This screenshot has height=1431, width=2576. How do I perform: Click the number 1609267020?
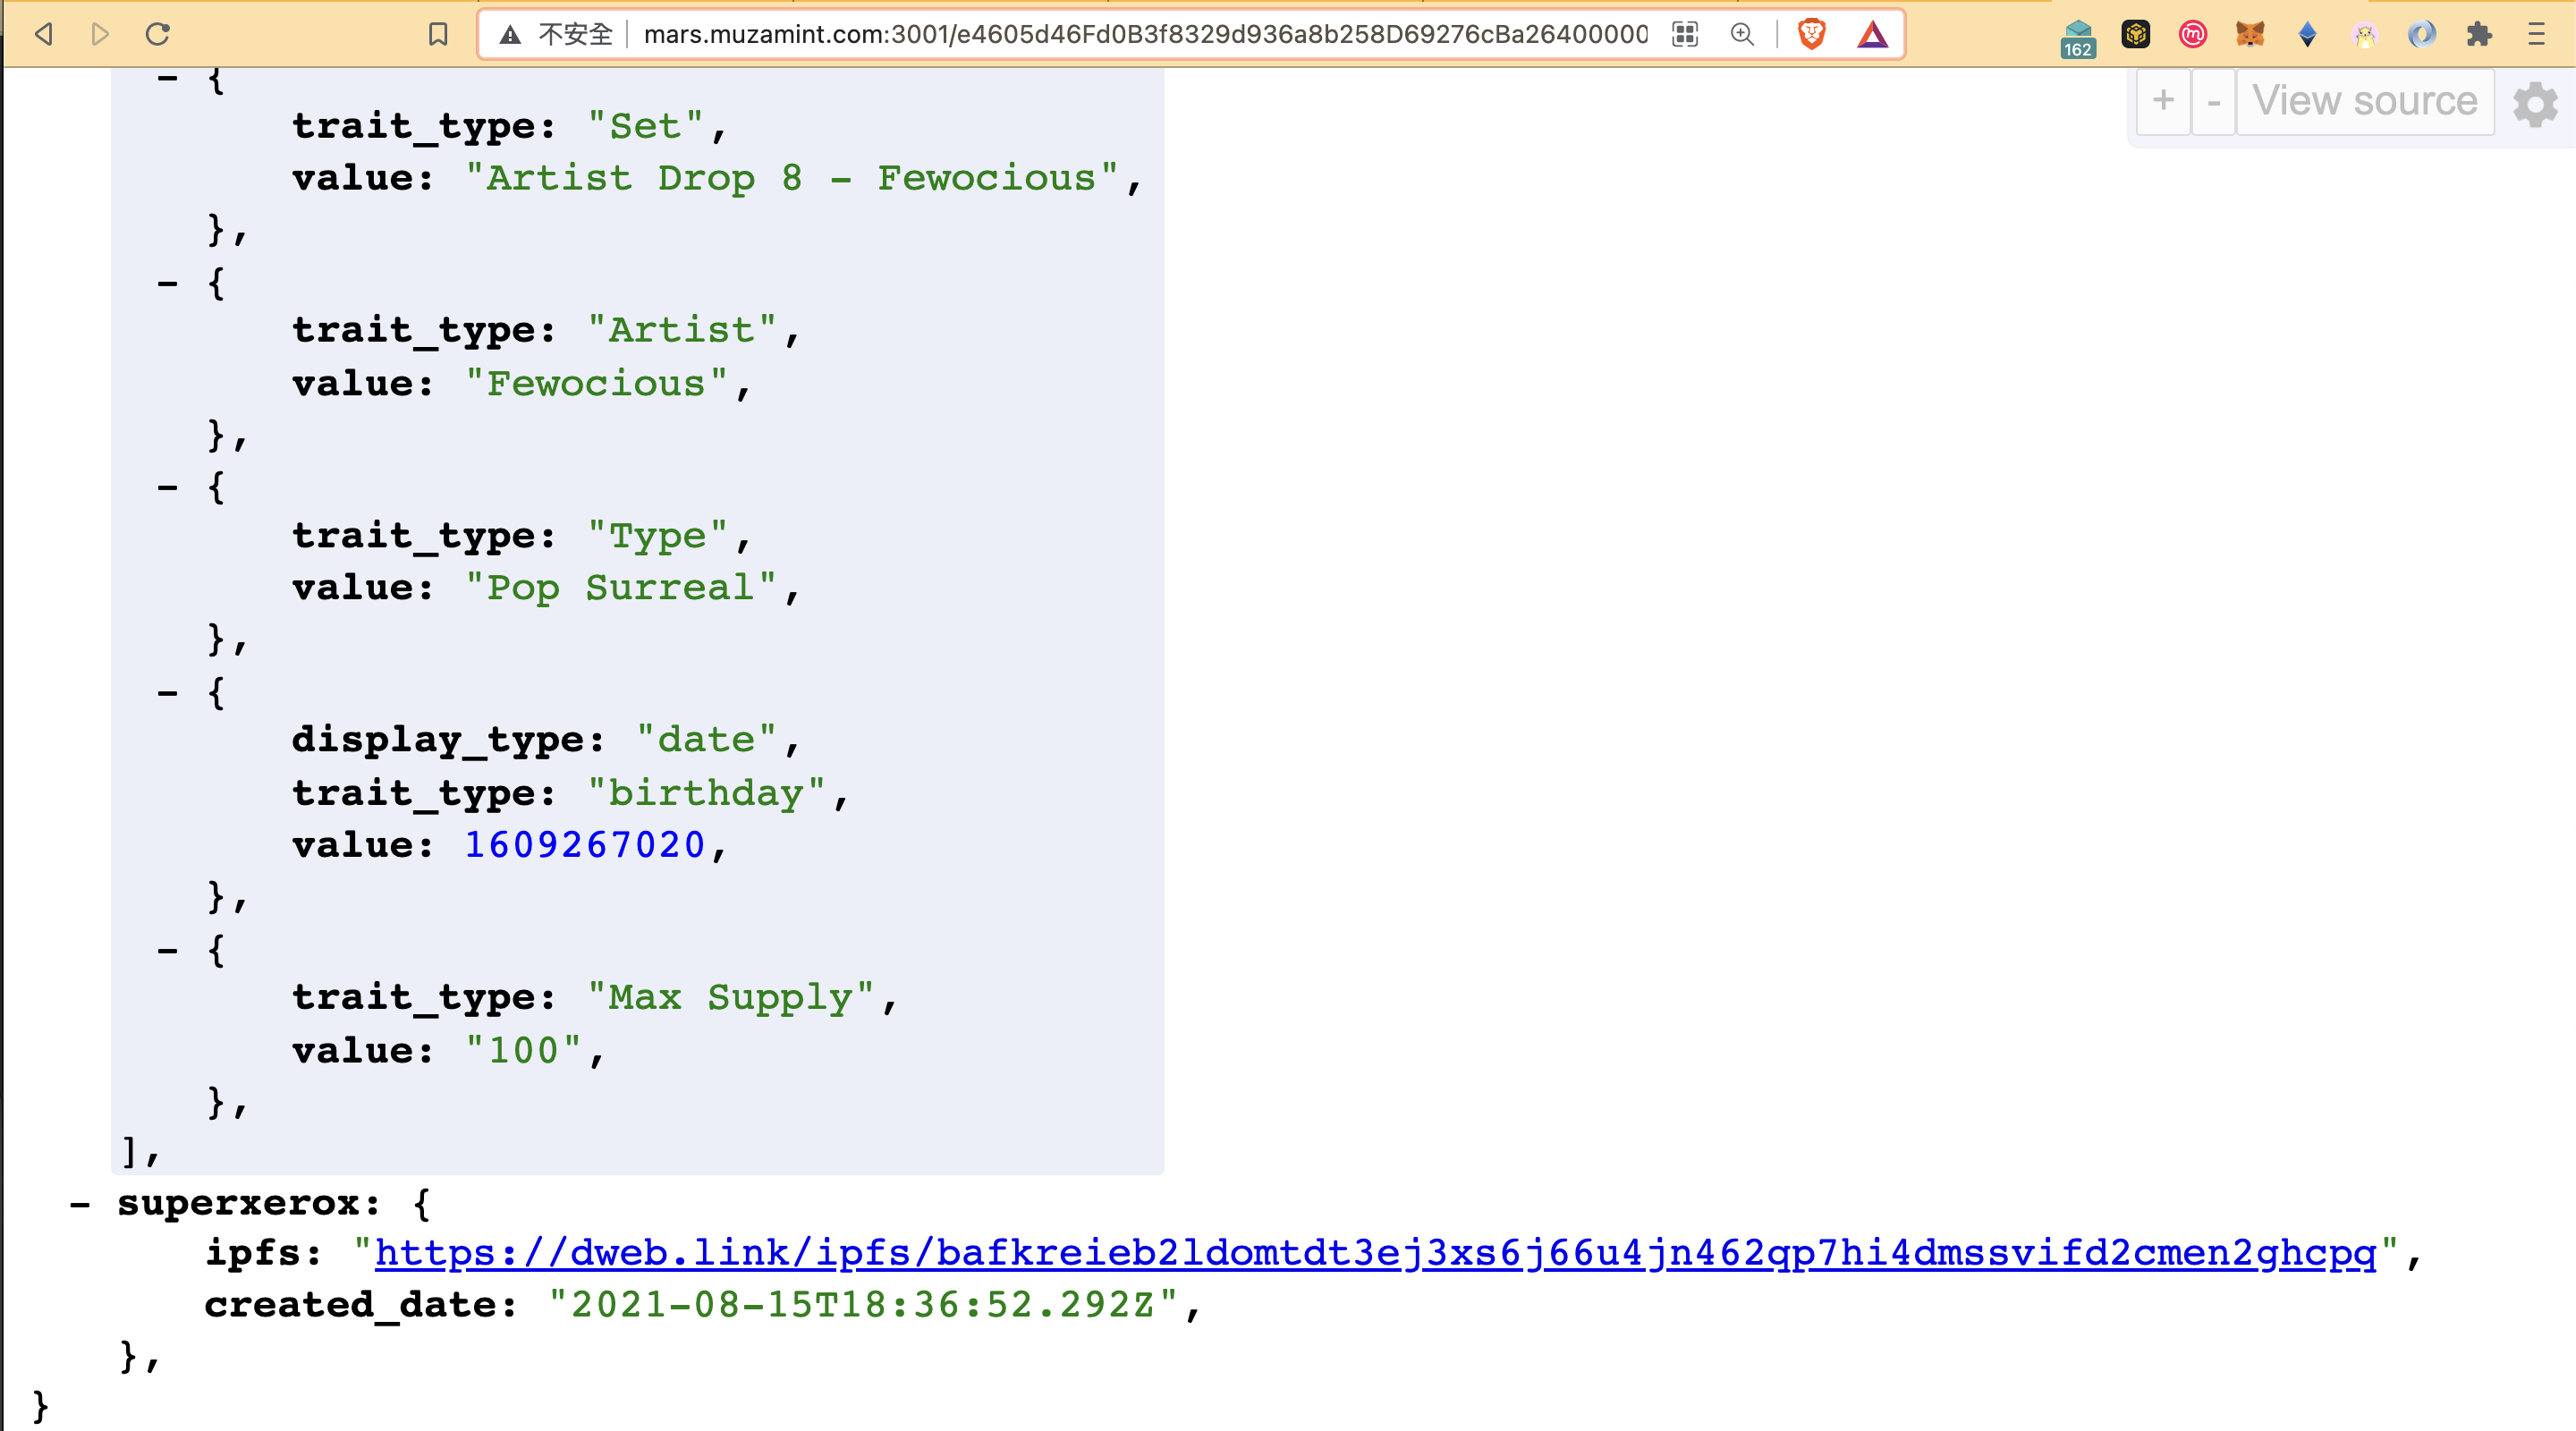(585, 846)
